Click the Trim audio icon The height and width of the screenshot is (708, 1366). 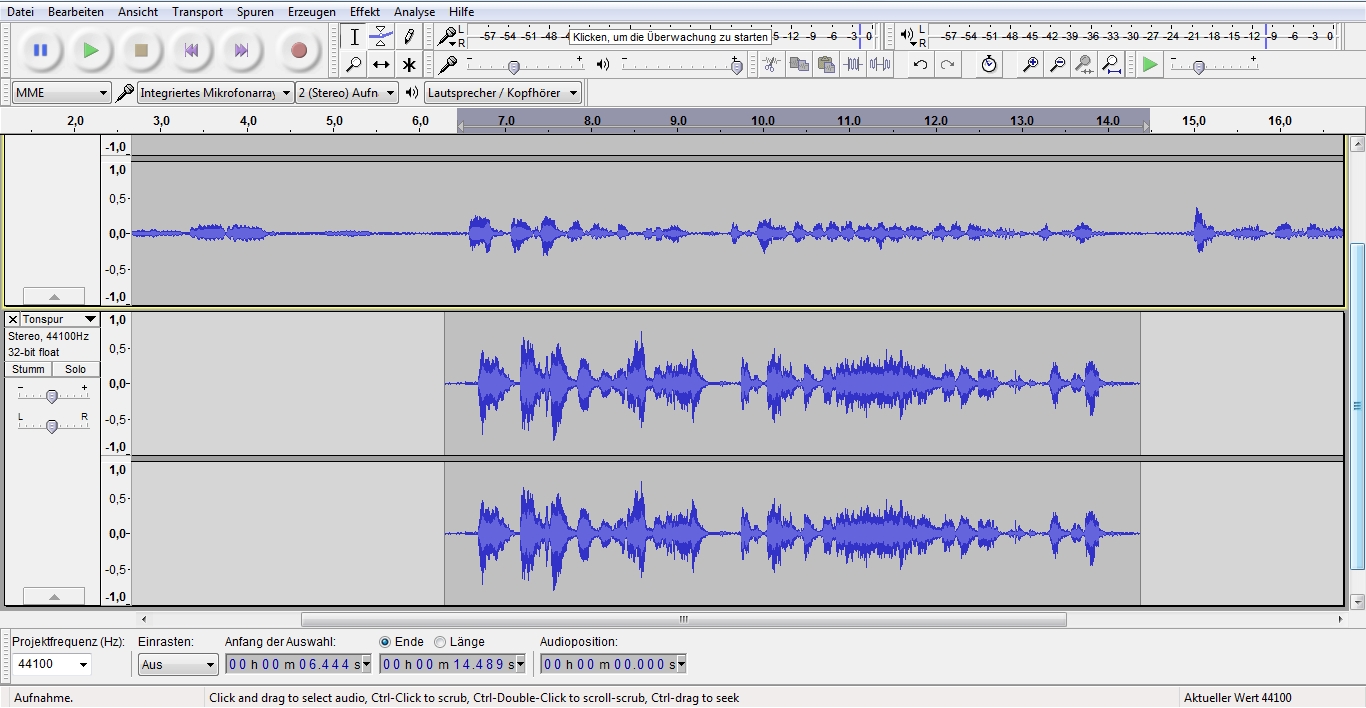coord(853,65)
